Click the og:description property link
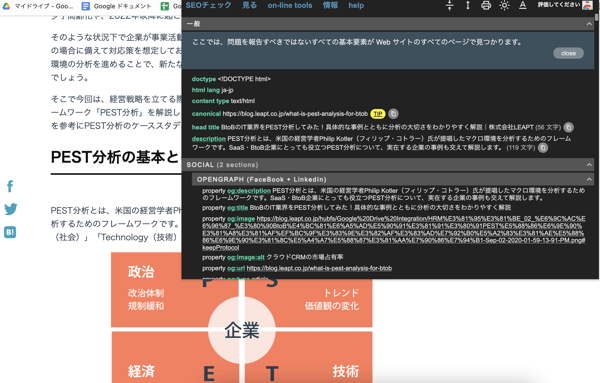600x383 pixels. [x=249, y=191]
